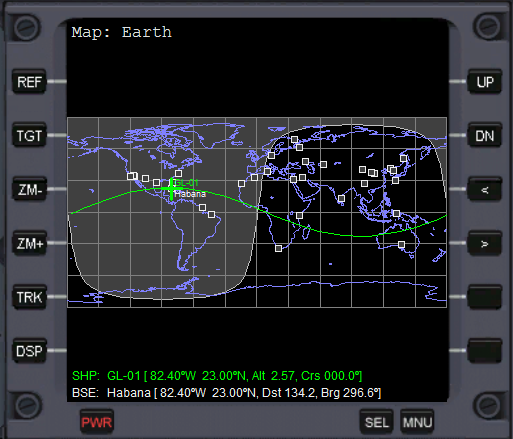The width and height of the screenshot is (513, 439).
Task: Click the base marker on eastern US coast
Action: click(178, 173)
